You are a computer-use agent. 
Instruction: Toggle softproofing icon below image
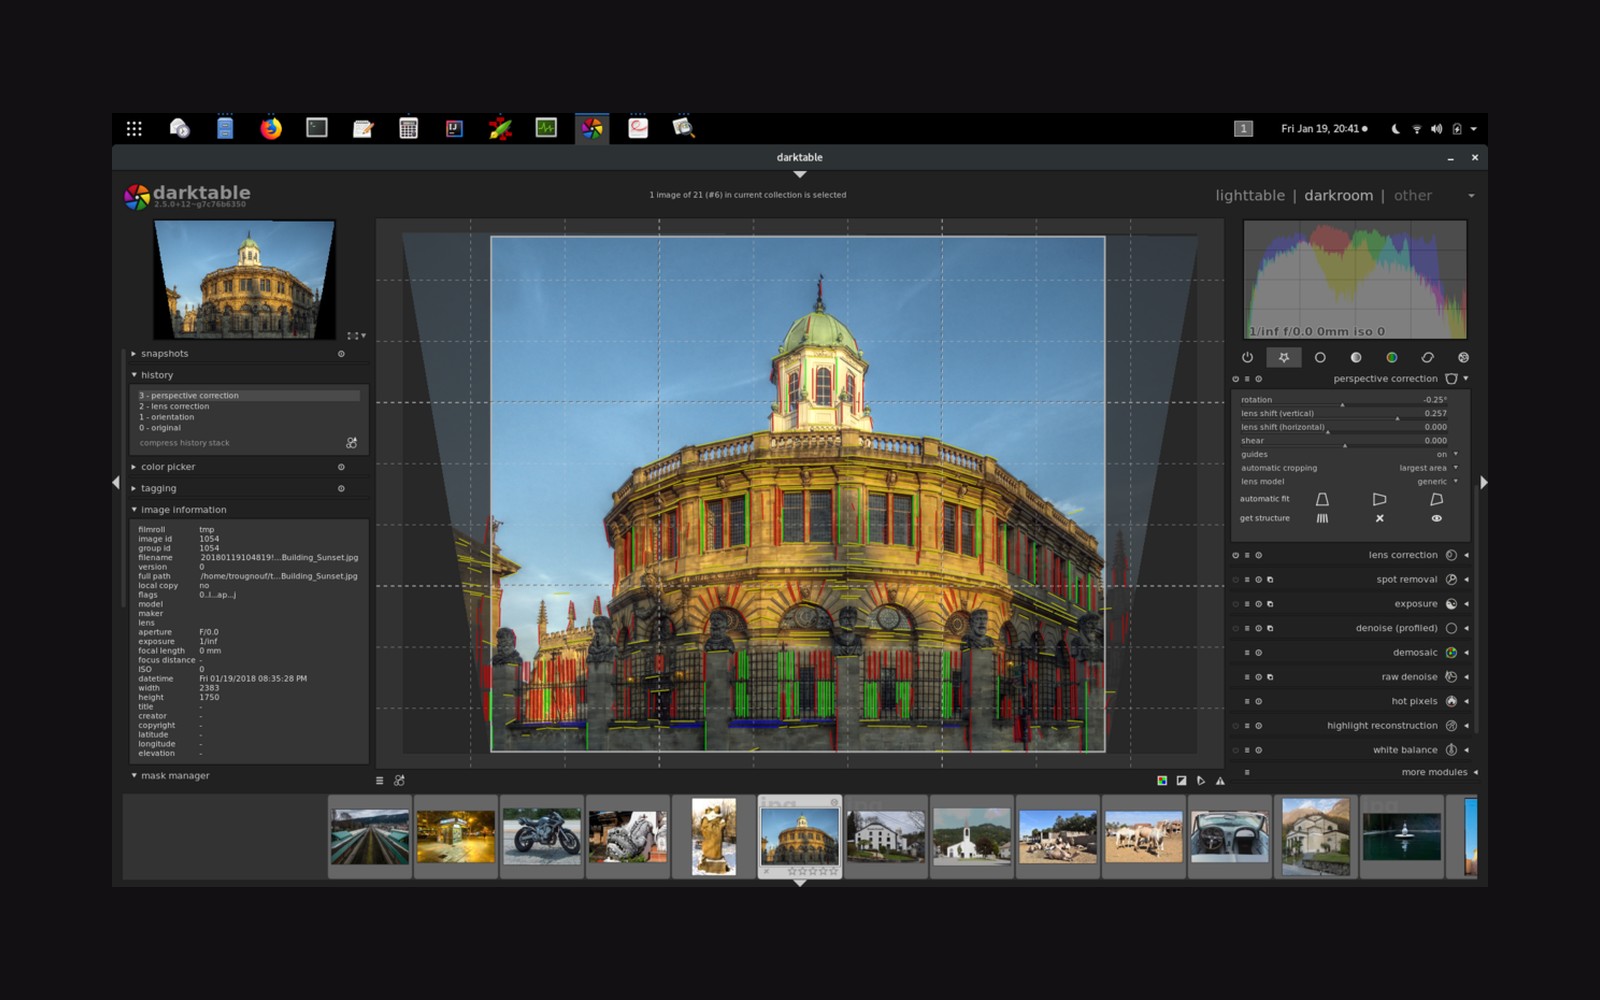(x=1201, y=780)
